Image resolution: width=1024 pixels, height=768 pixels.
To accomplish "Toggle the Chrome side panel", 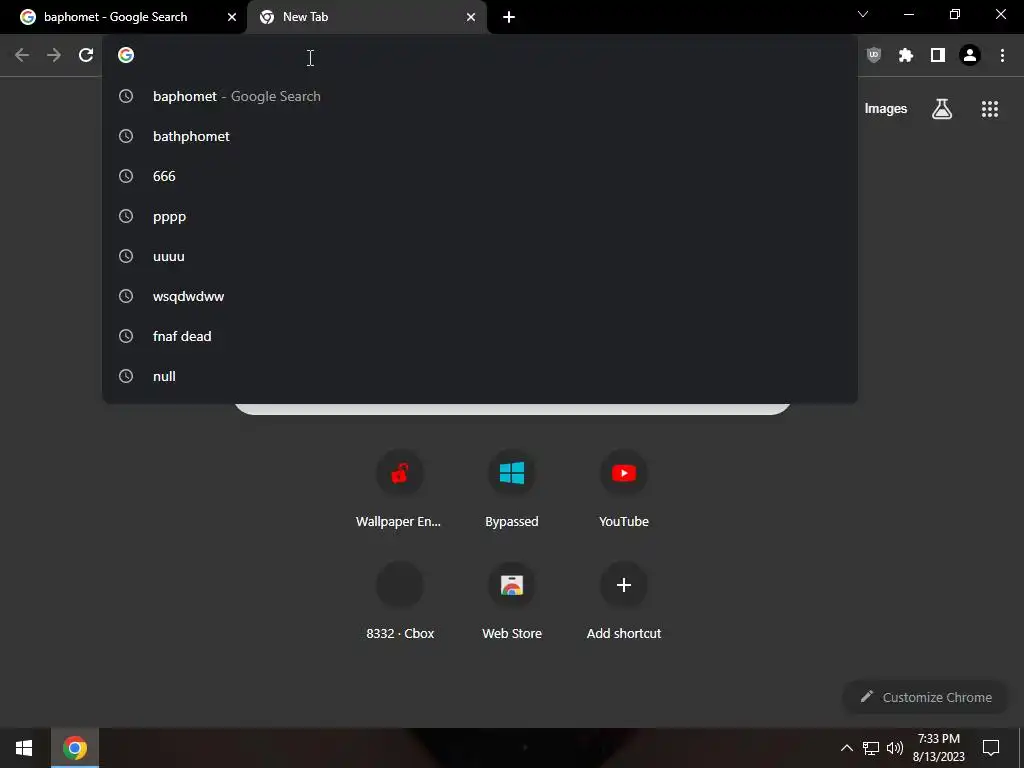I will 938,56.
